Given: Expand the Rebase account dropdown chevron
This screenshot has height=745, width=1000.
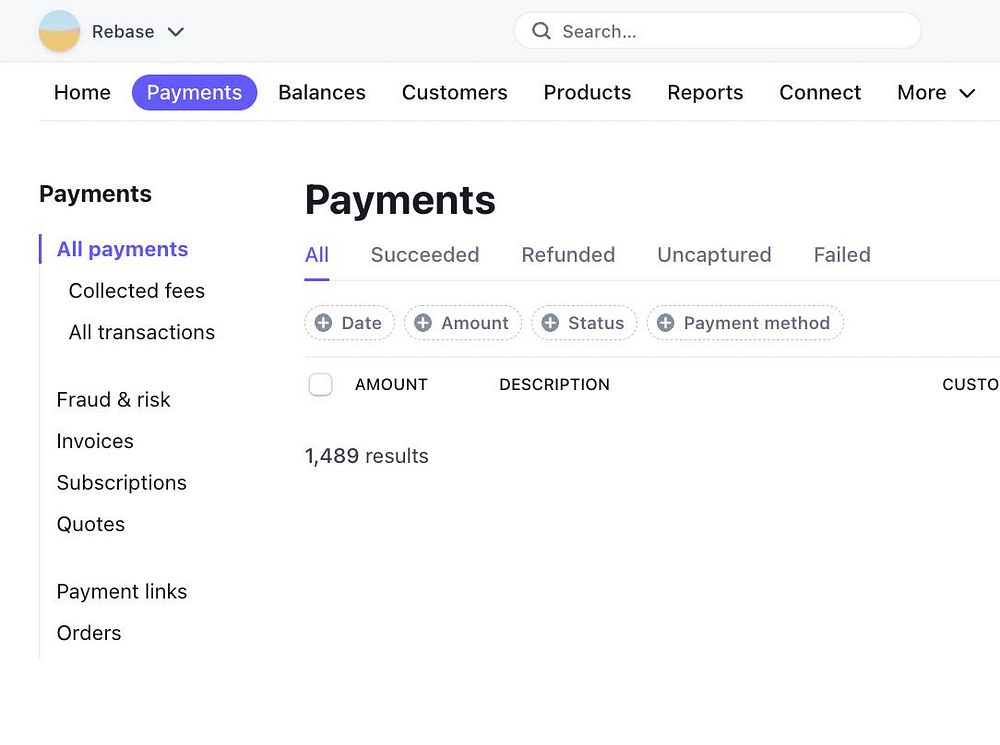Looking at the screenshot, I should point(176,32).
